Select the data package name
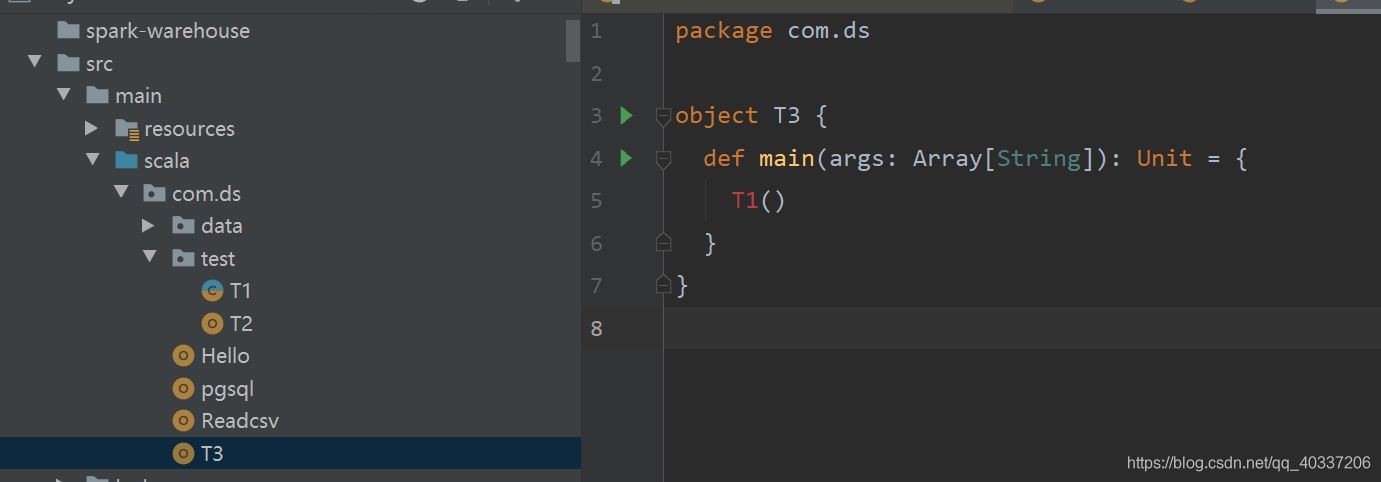Screen dimensions: 1381x482 click(222, 226)
